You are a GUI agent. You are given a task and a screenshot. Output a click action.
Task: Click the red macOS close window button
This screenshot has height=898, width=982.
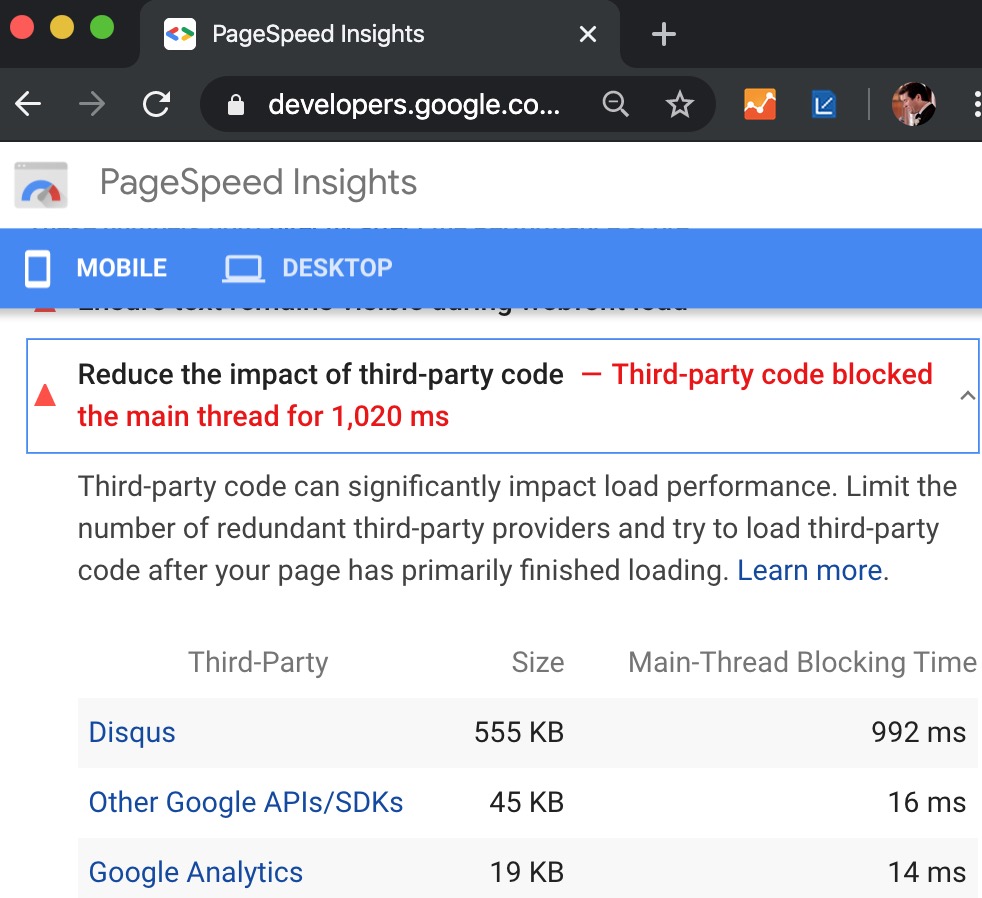pos(22,27)
